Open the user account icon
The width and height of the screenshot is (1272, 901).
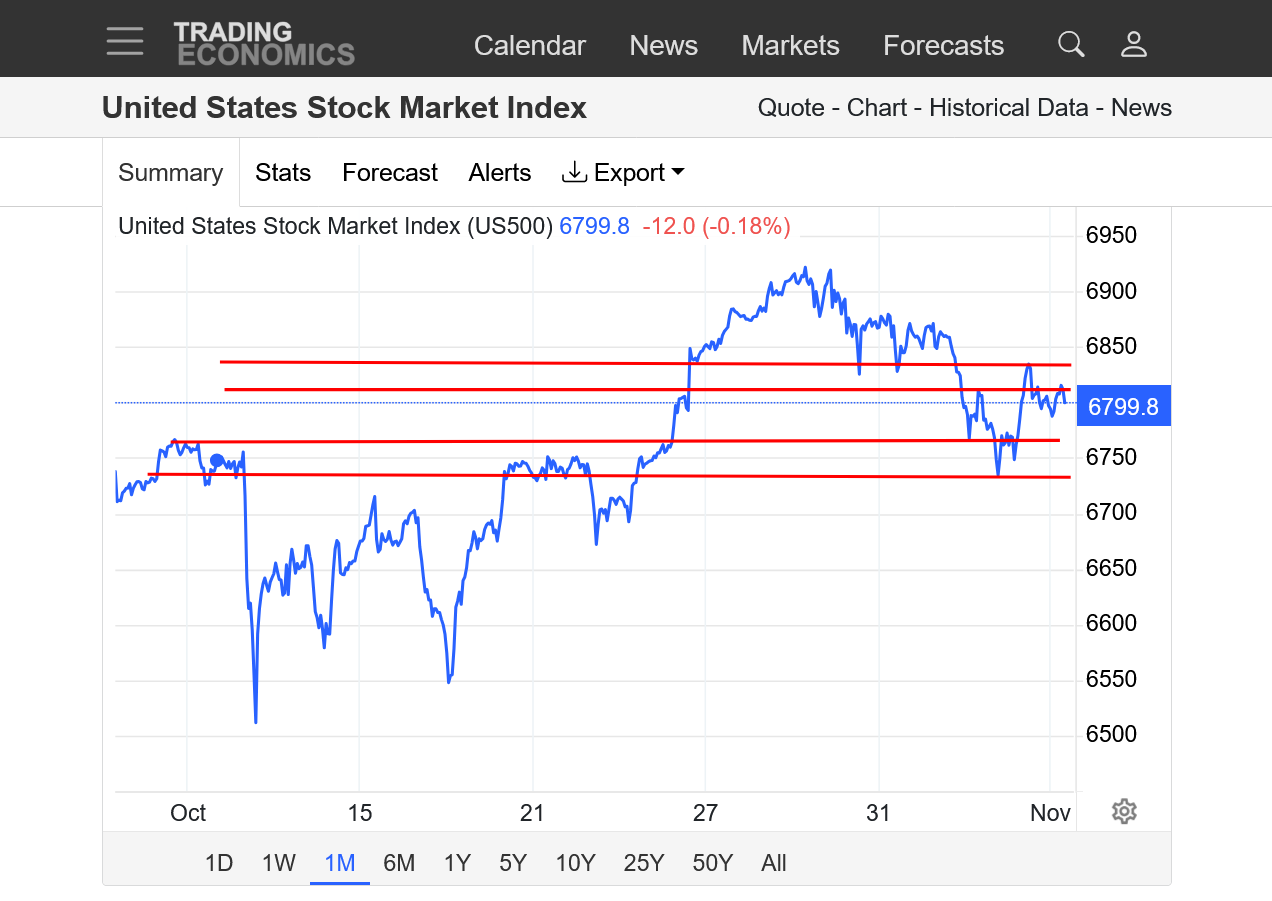(1133, 44)
